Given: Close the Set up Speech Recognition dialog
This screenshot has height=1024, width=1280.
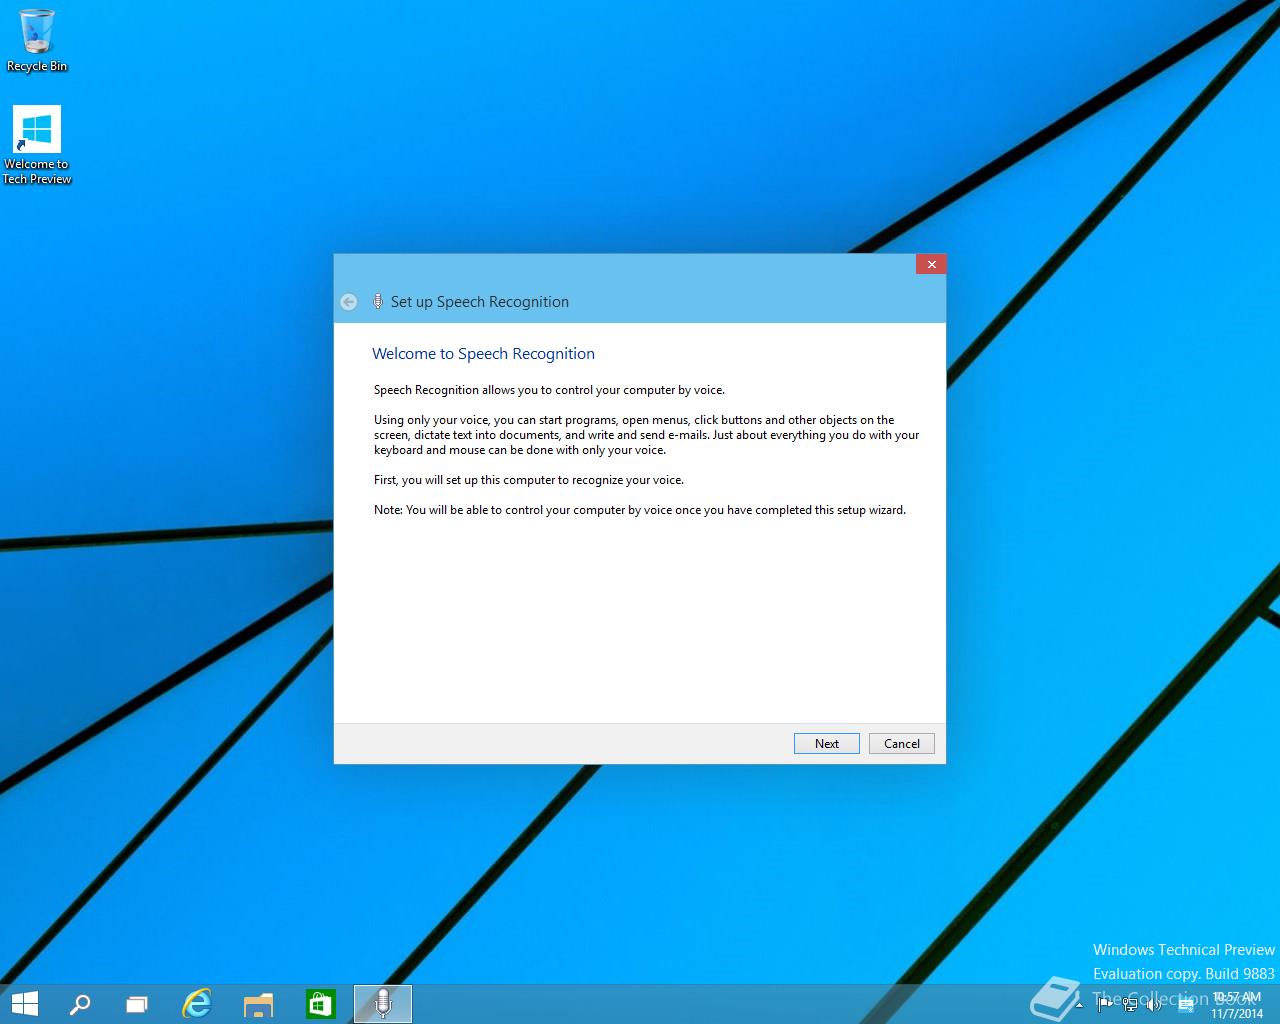Looking at the screenshot, I should 931,264.
